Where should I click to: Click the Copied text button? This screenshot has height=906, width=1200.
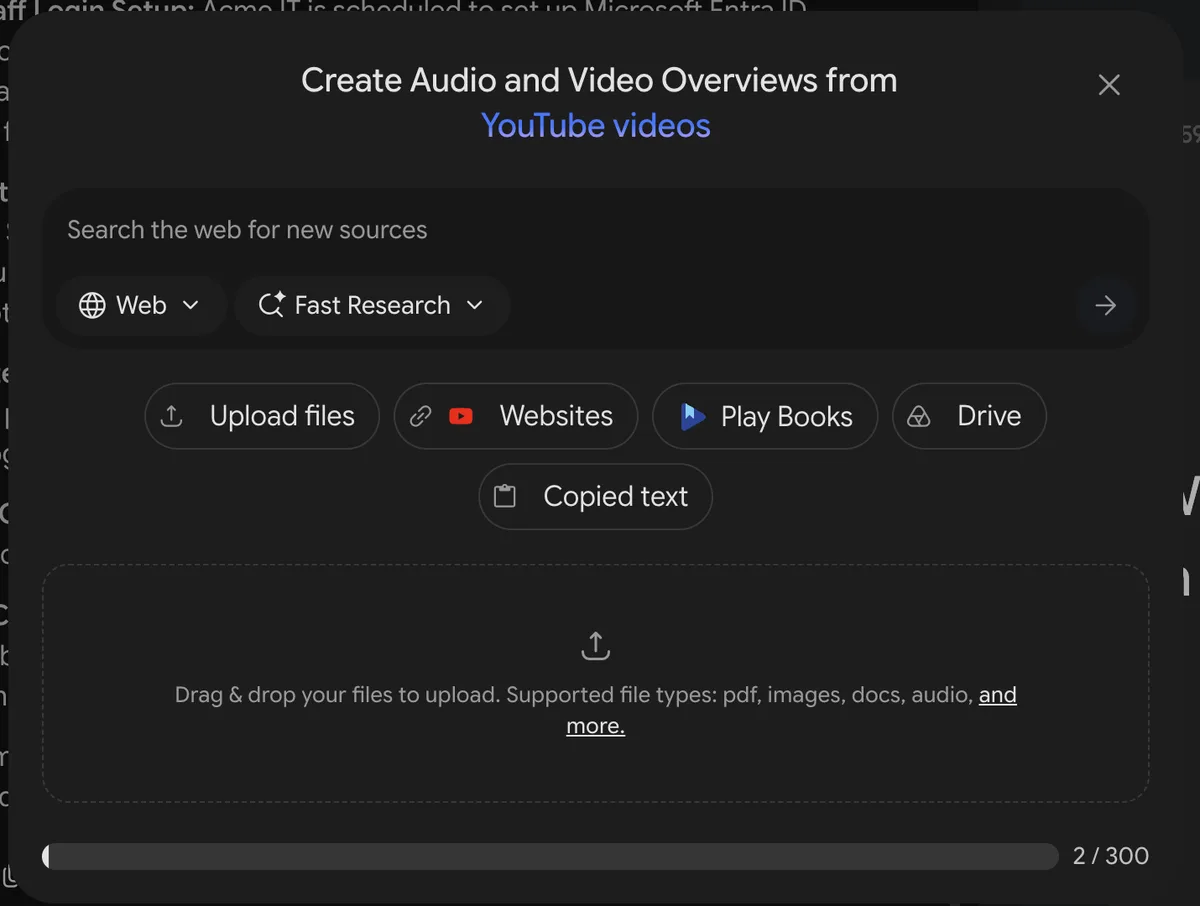595,496
